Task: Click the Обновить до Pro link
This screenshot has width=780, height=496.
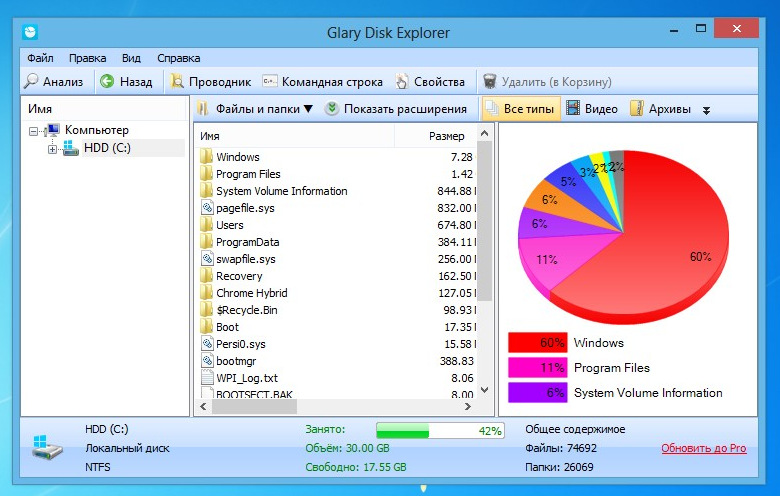Action: pyautogui.click(x=704, y=448)
